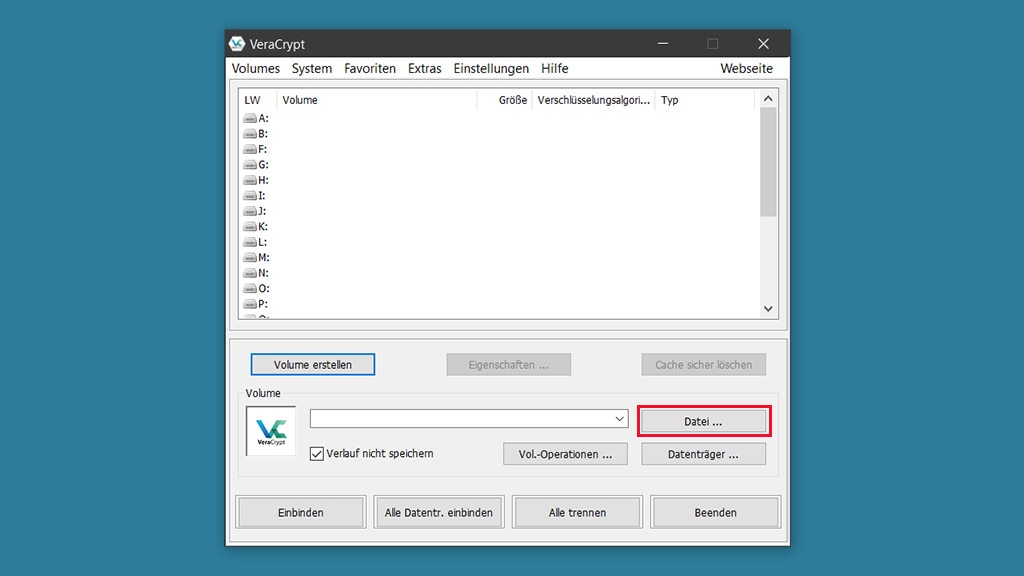Click the Volume erstellen button
Image resolution: width=1024 pixels, height=576 pixels.
[x=313, y=364]
